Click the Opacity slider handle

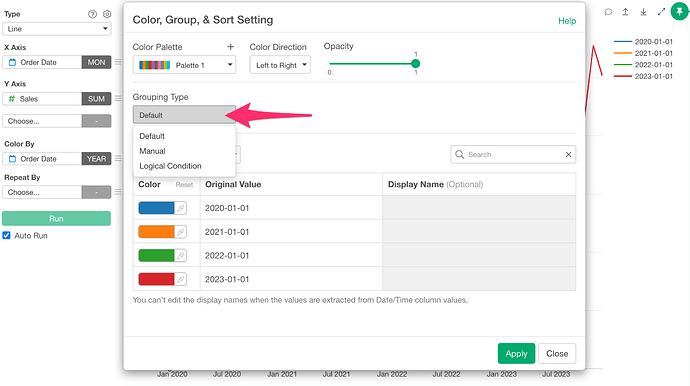point(415,64)
